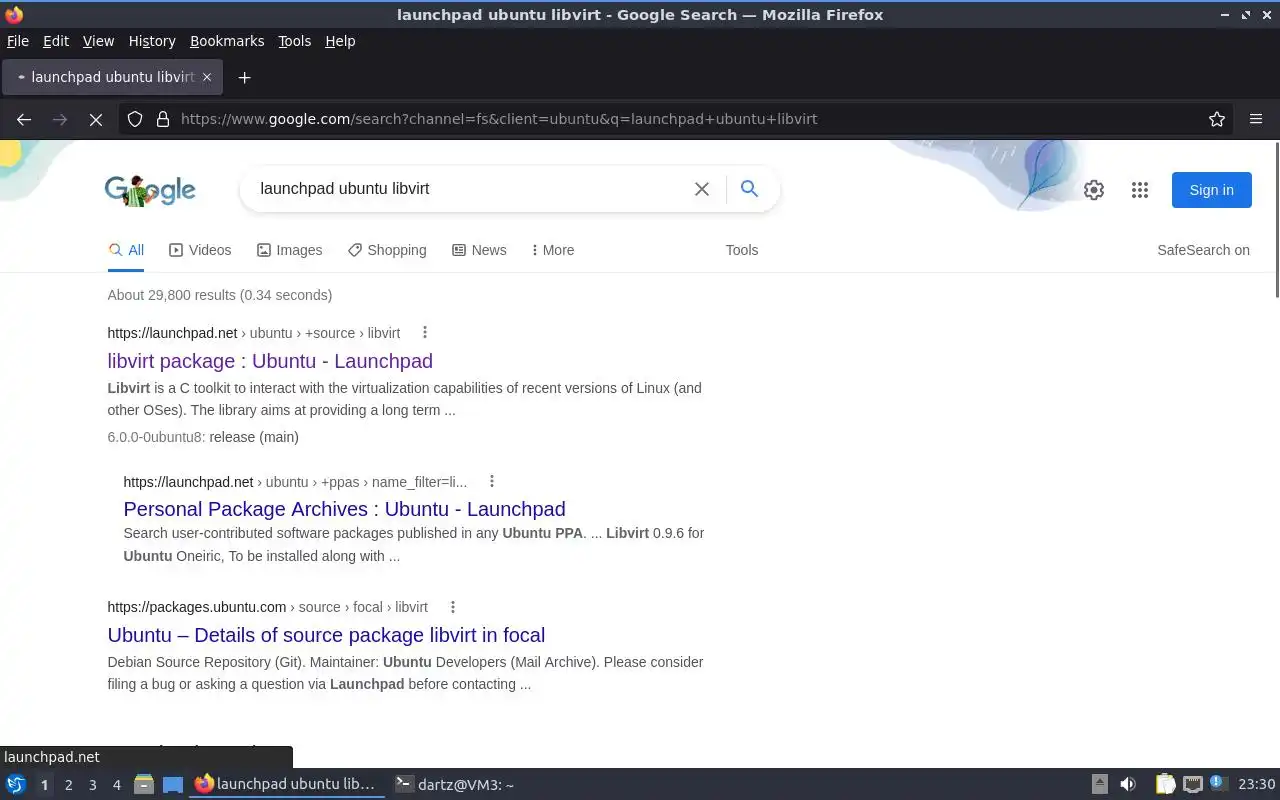Open a new tab with plus button

coord(244,77)
